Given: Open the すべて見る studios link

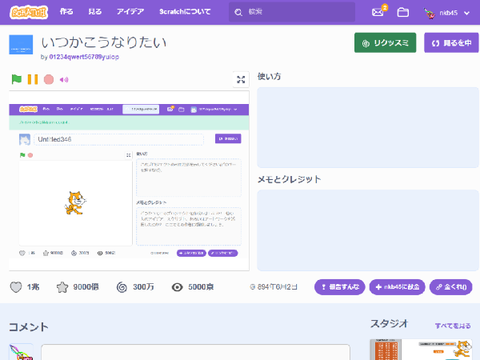Looking at the screenshot, I should (453, 326).
